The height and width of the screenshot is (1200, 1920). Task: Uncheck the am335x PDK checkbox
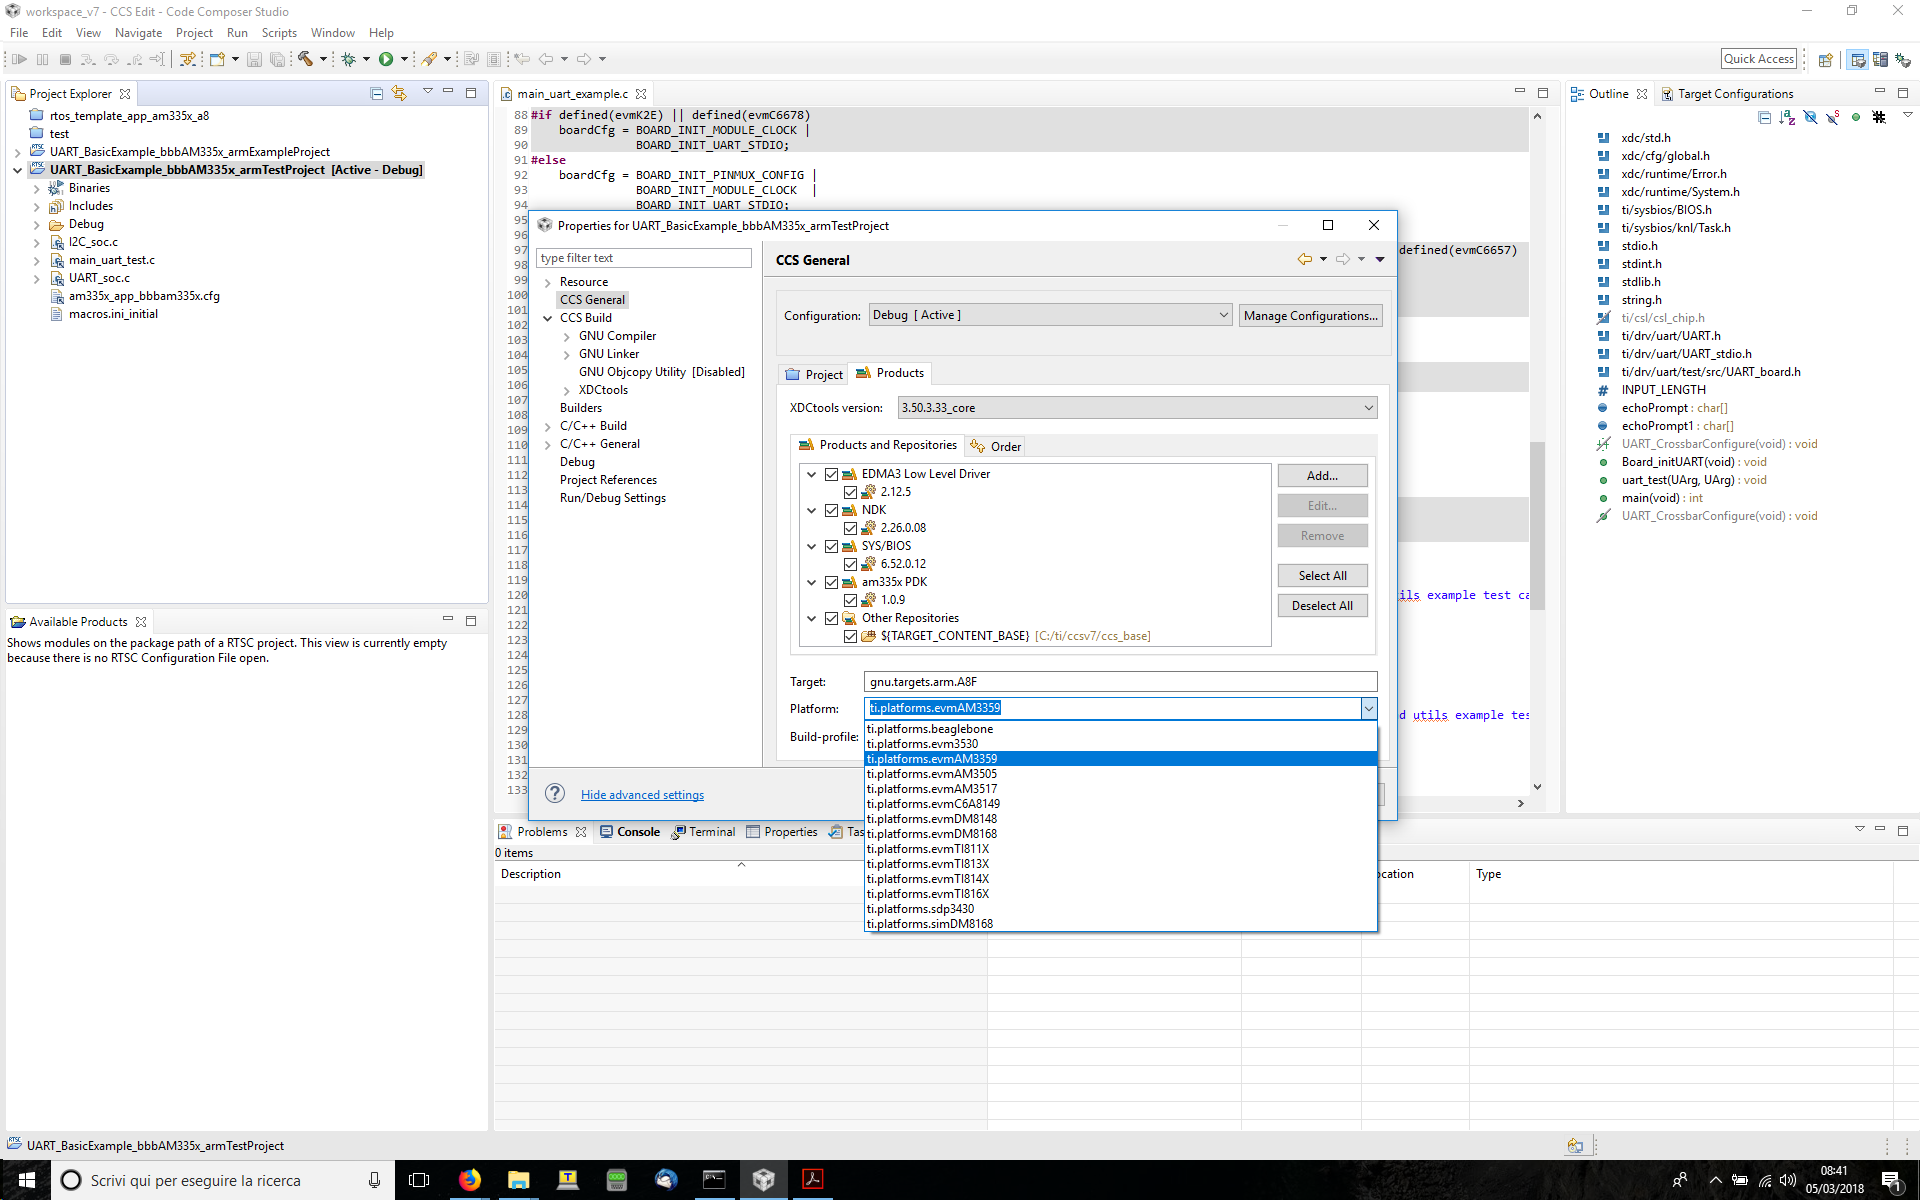coord(831,582)
